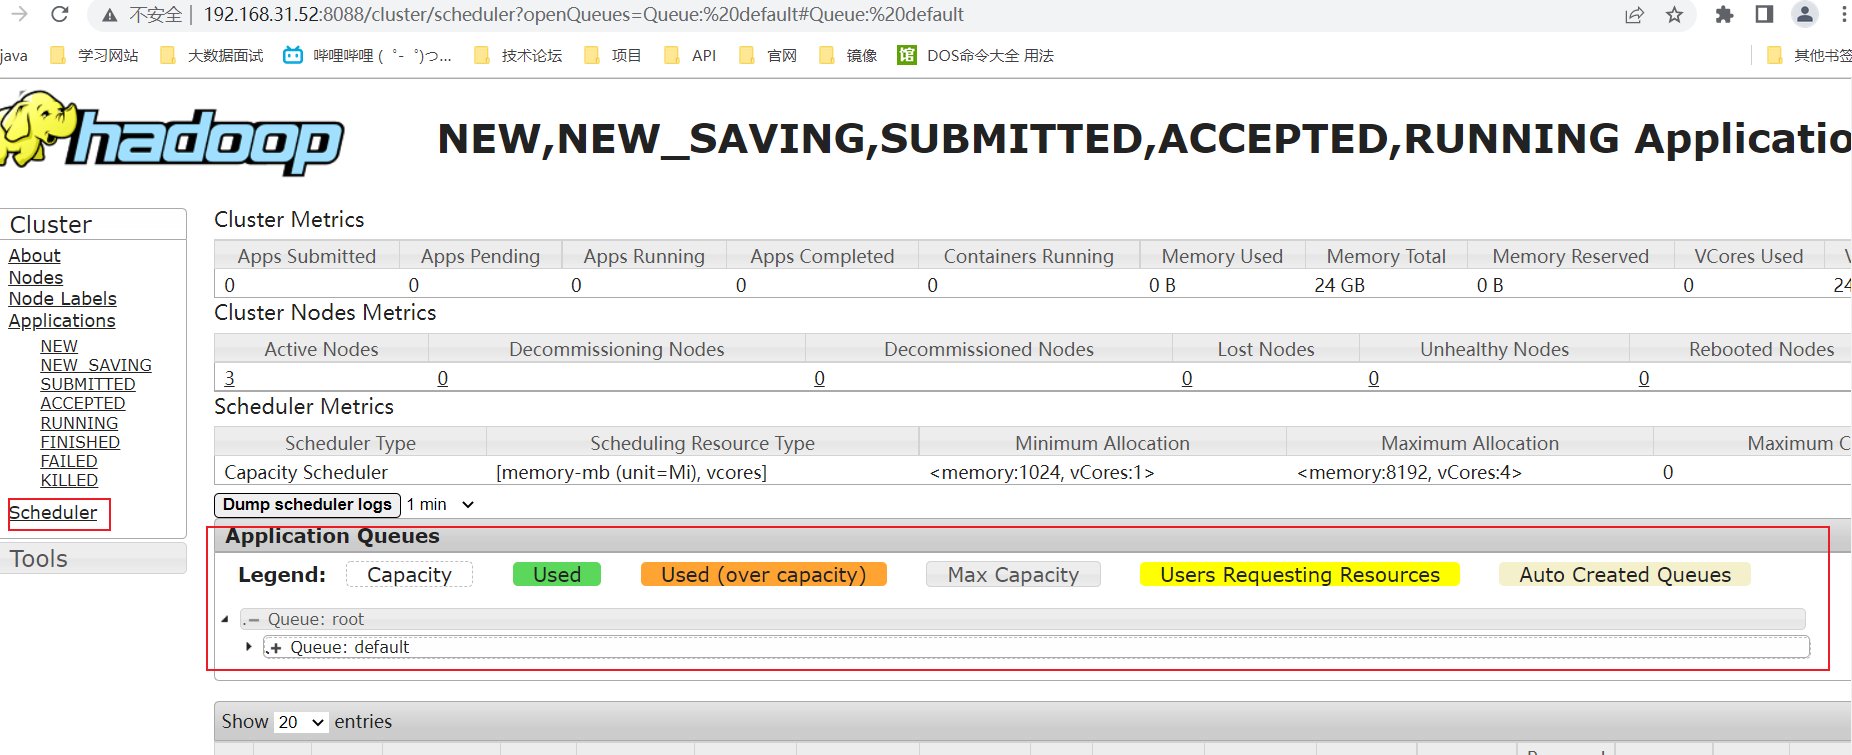
Task: Click the not-secure warning icon in address bar
Action: pyautogui.click(x=110, y=15)
